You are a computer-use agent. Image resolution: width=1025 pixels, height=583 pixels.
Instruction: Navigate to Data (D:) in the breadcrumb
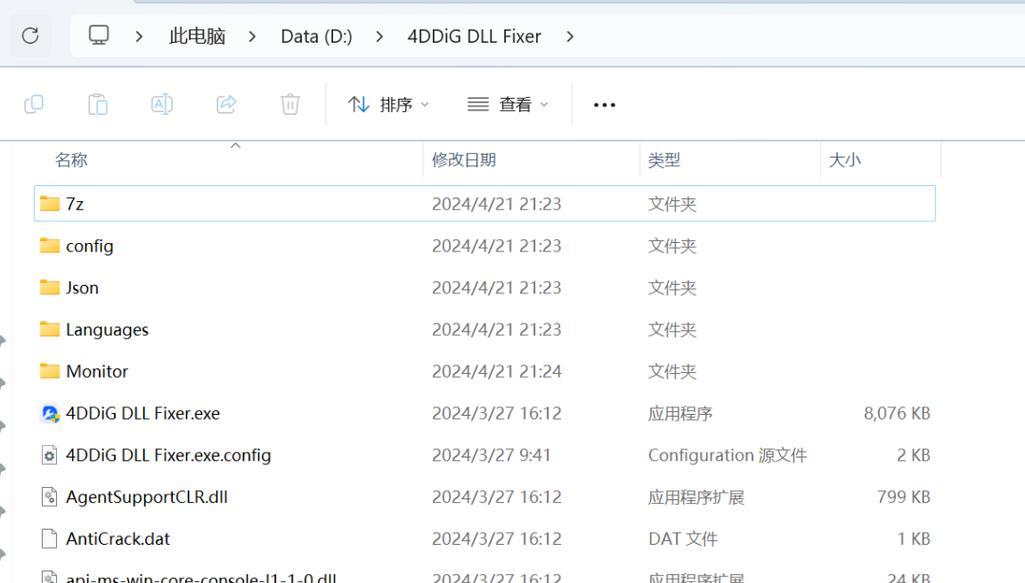316,37
